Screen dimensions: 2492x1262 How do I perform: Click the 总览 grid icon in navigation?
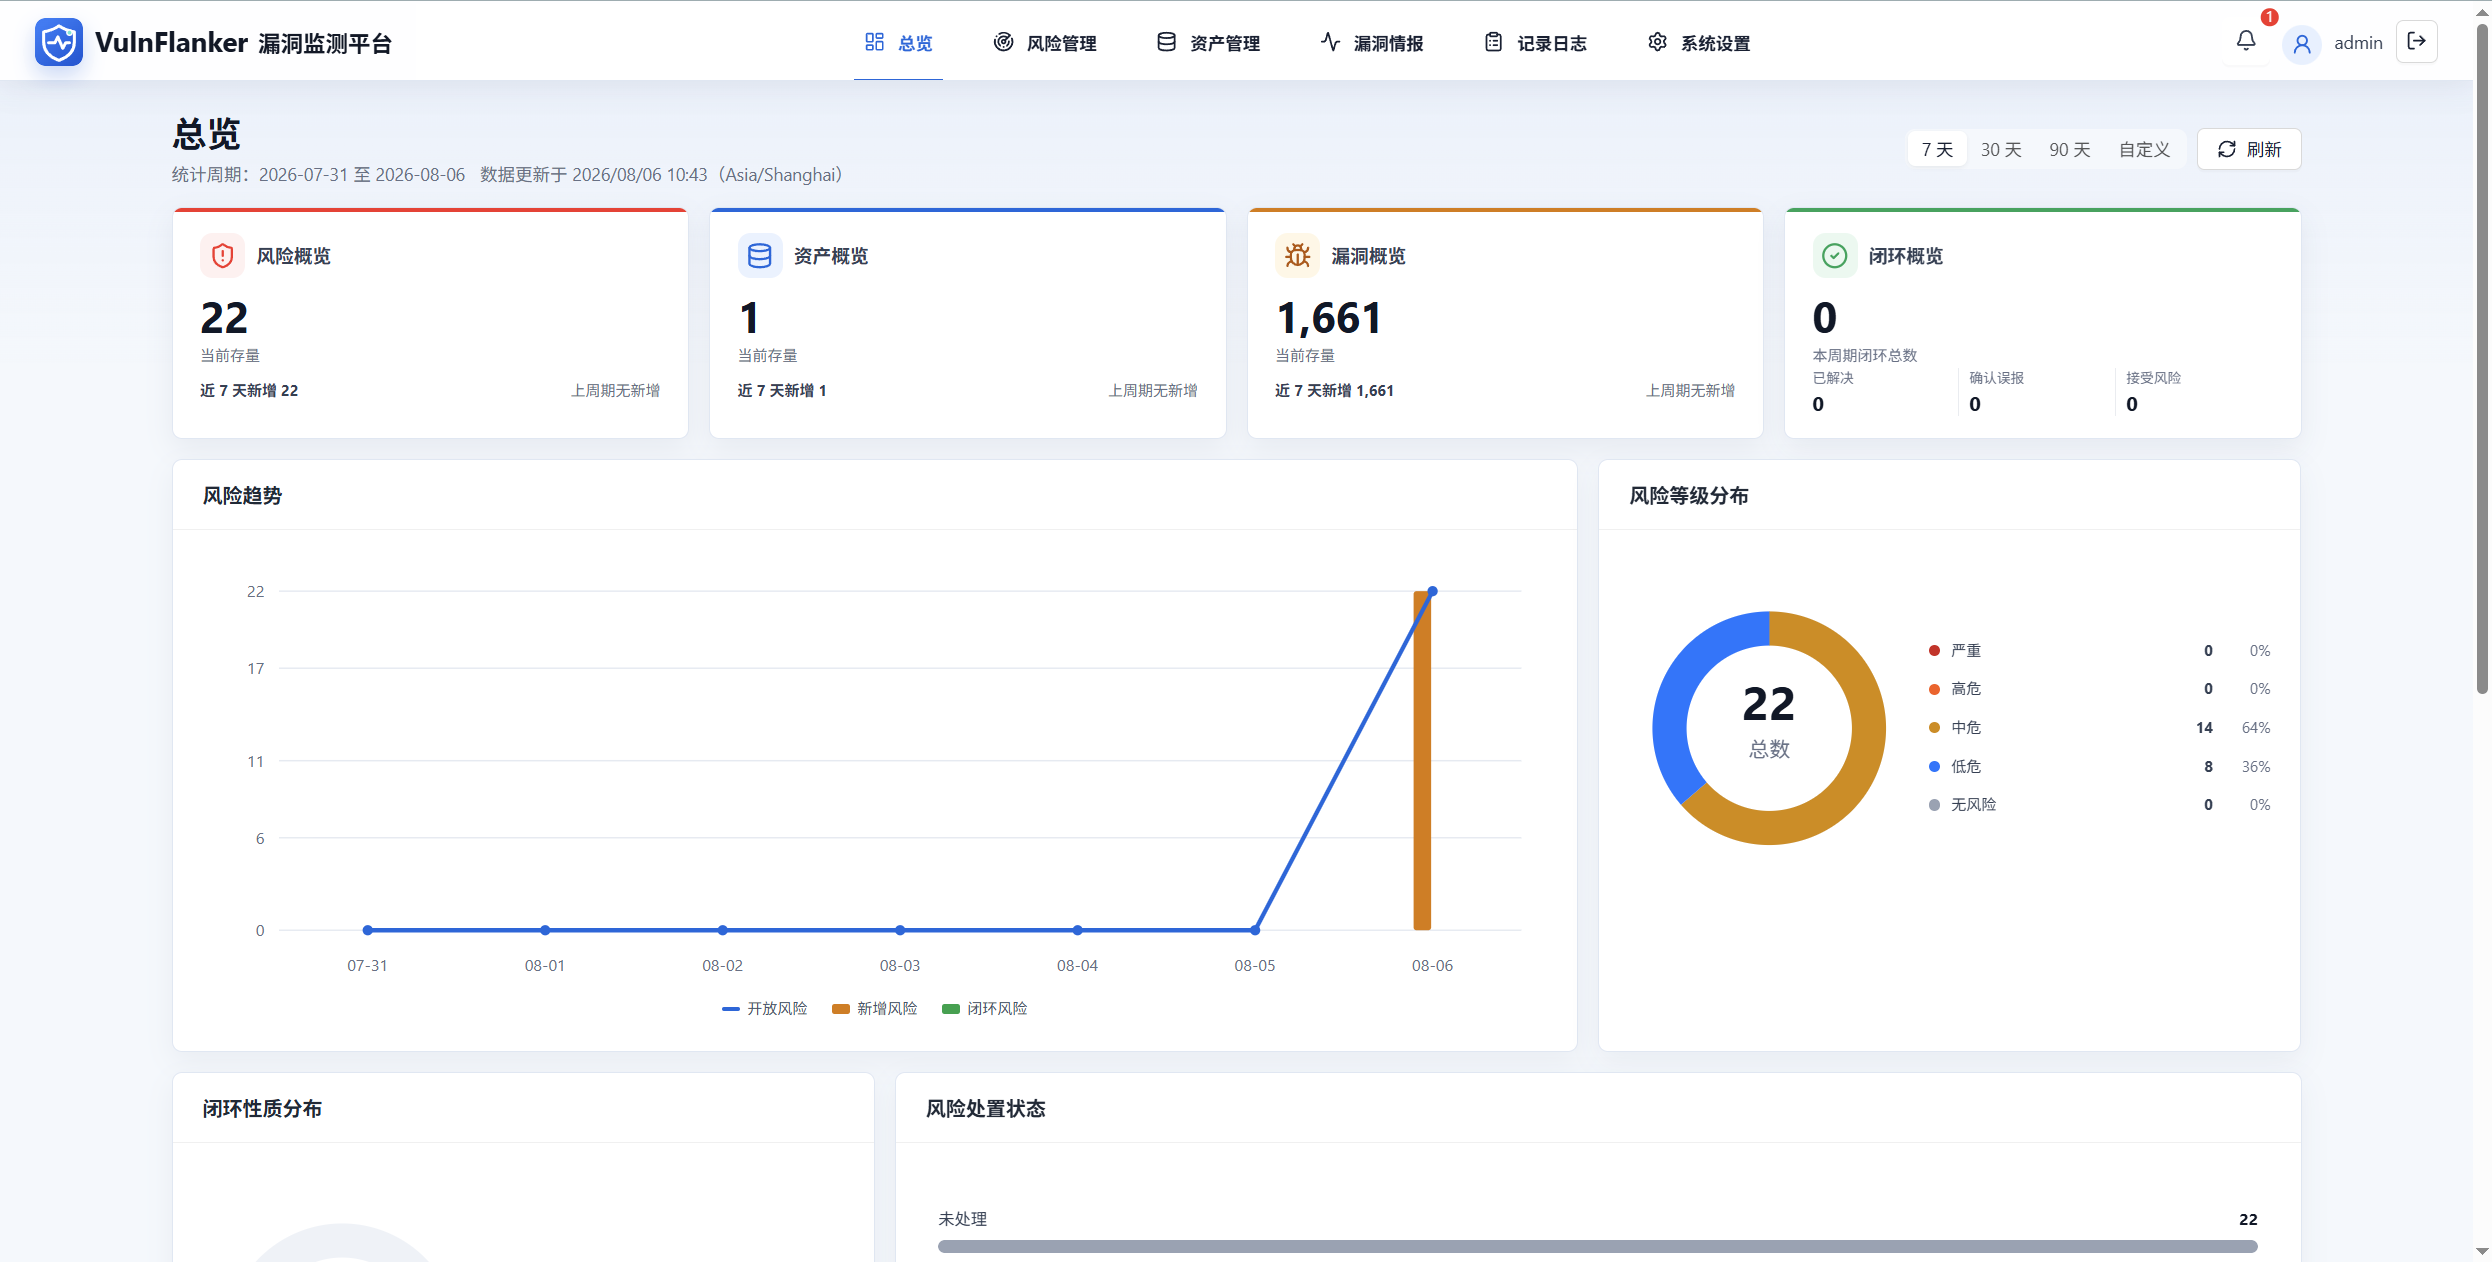875,42
